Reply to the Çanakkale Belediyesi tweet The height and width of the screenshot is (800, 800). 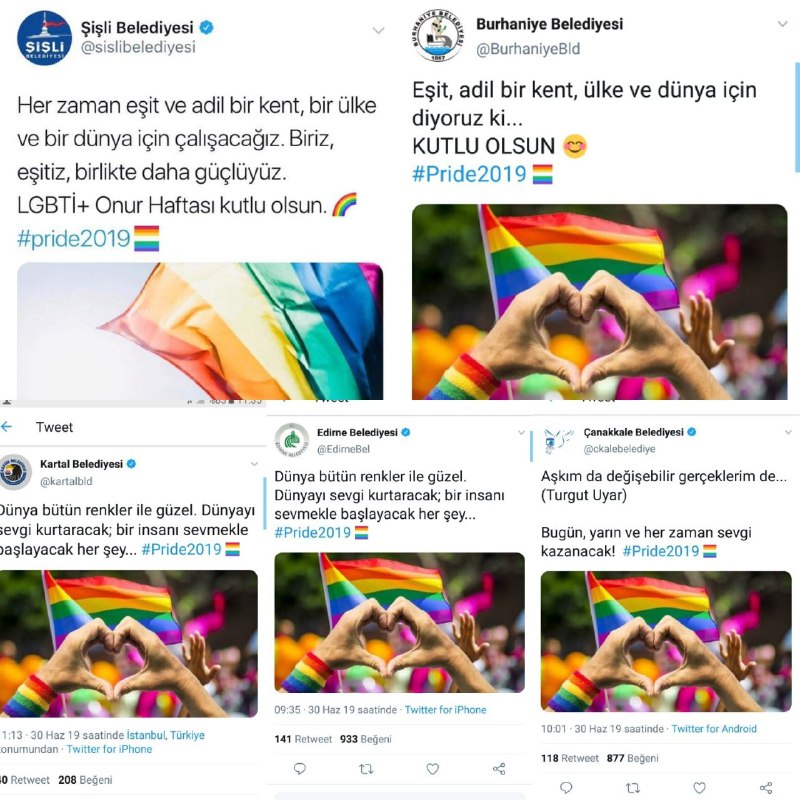[566, 788]
